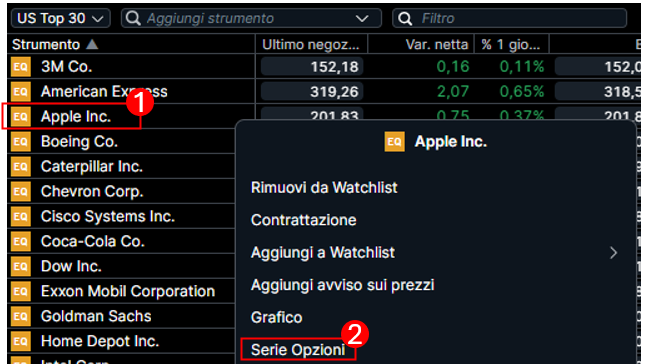
Task: Expand the Aggiungi a Watchlist submenu arrow
Action: click(x=614, y=253)
